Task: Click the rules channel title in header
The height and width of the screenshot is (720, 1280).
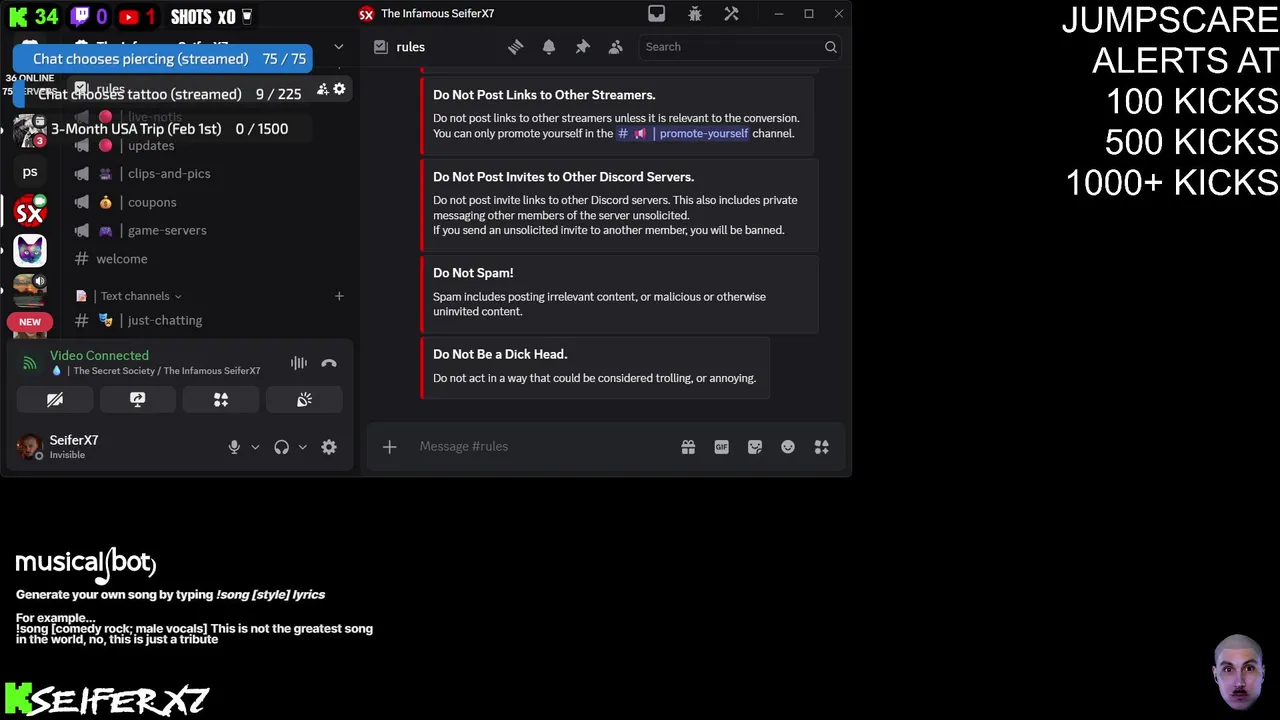Action: pos(410,47)
